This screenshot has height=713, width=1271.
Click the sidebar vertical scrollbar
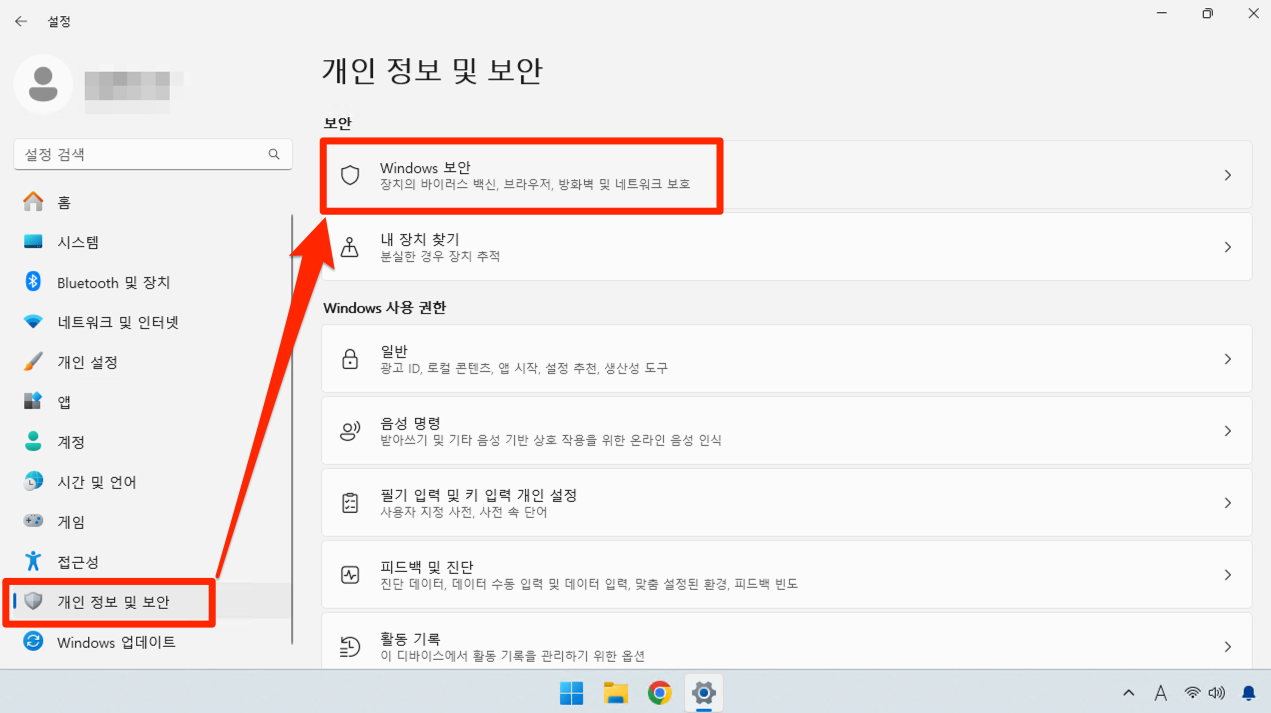292,430
